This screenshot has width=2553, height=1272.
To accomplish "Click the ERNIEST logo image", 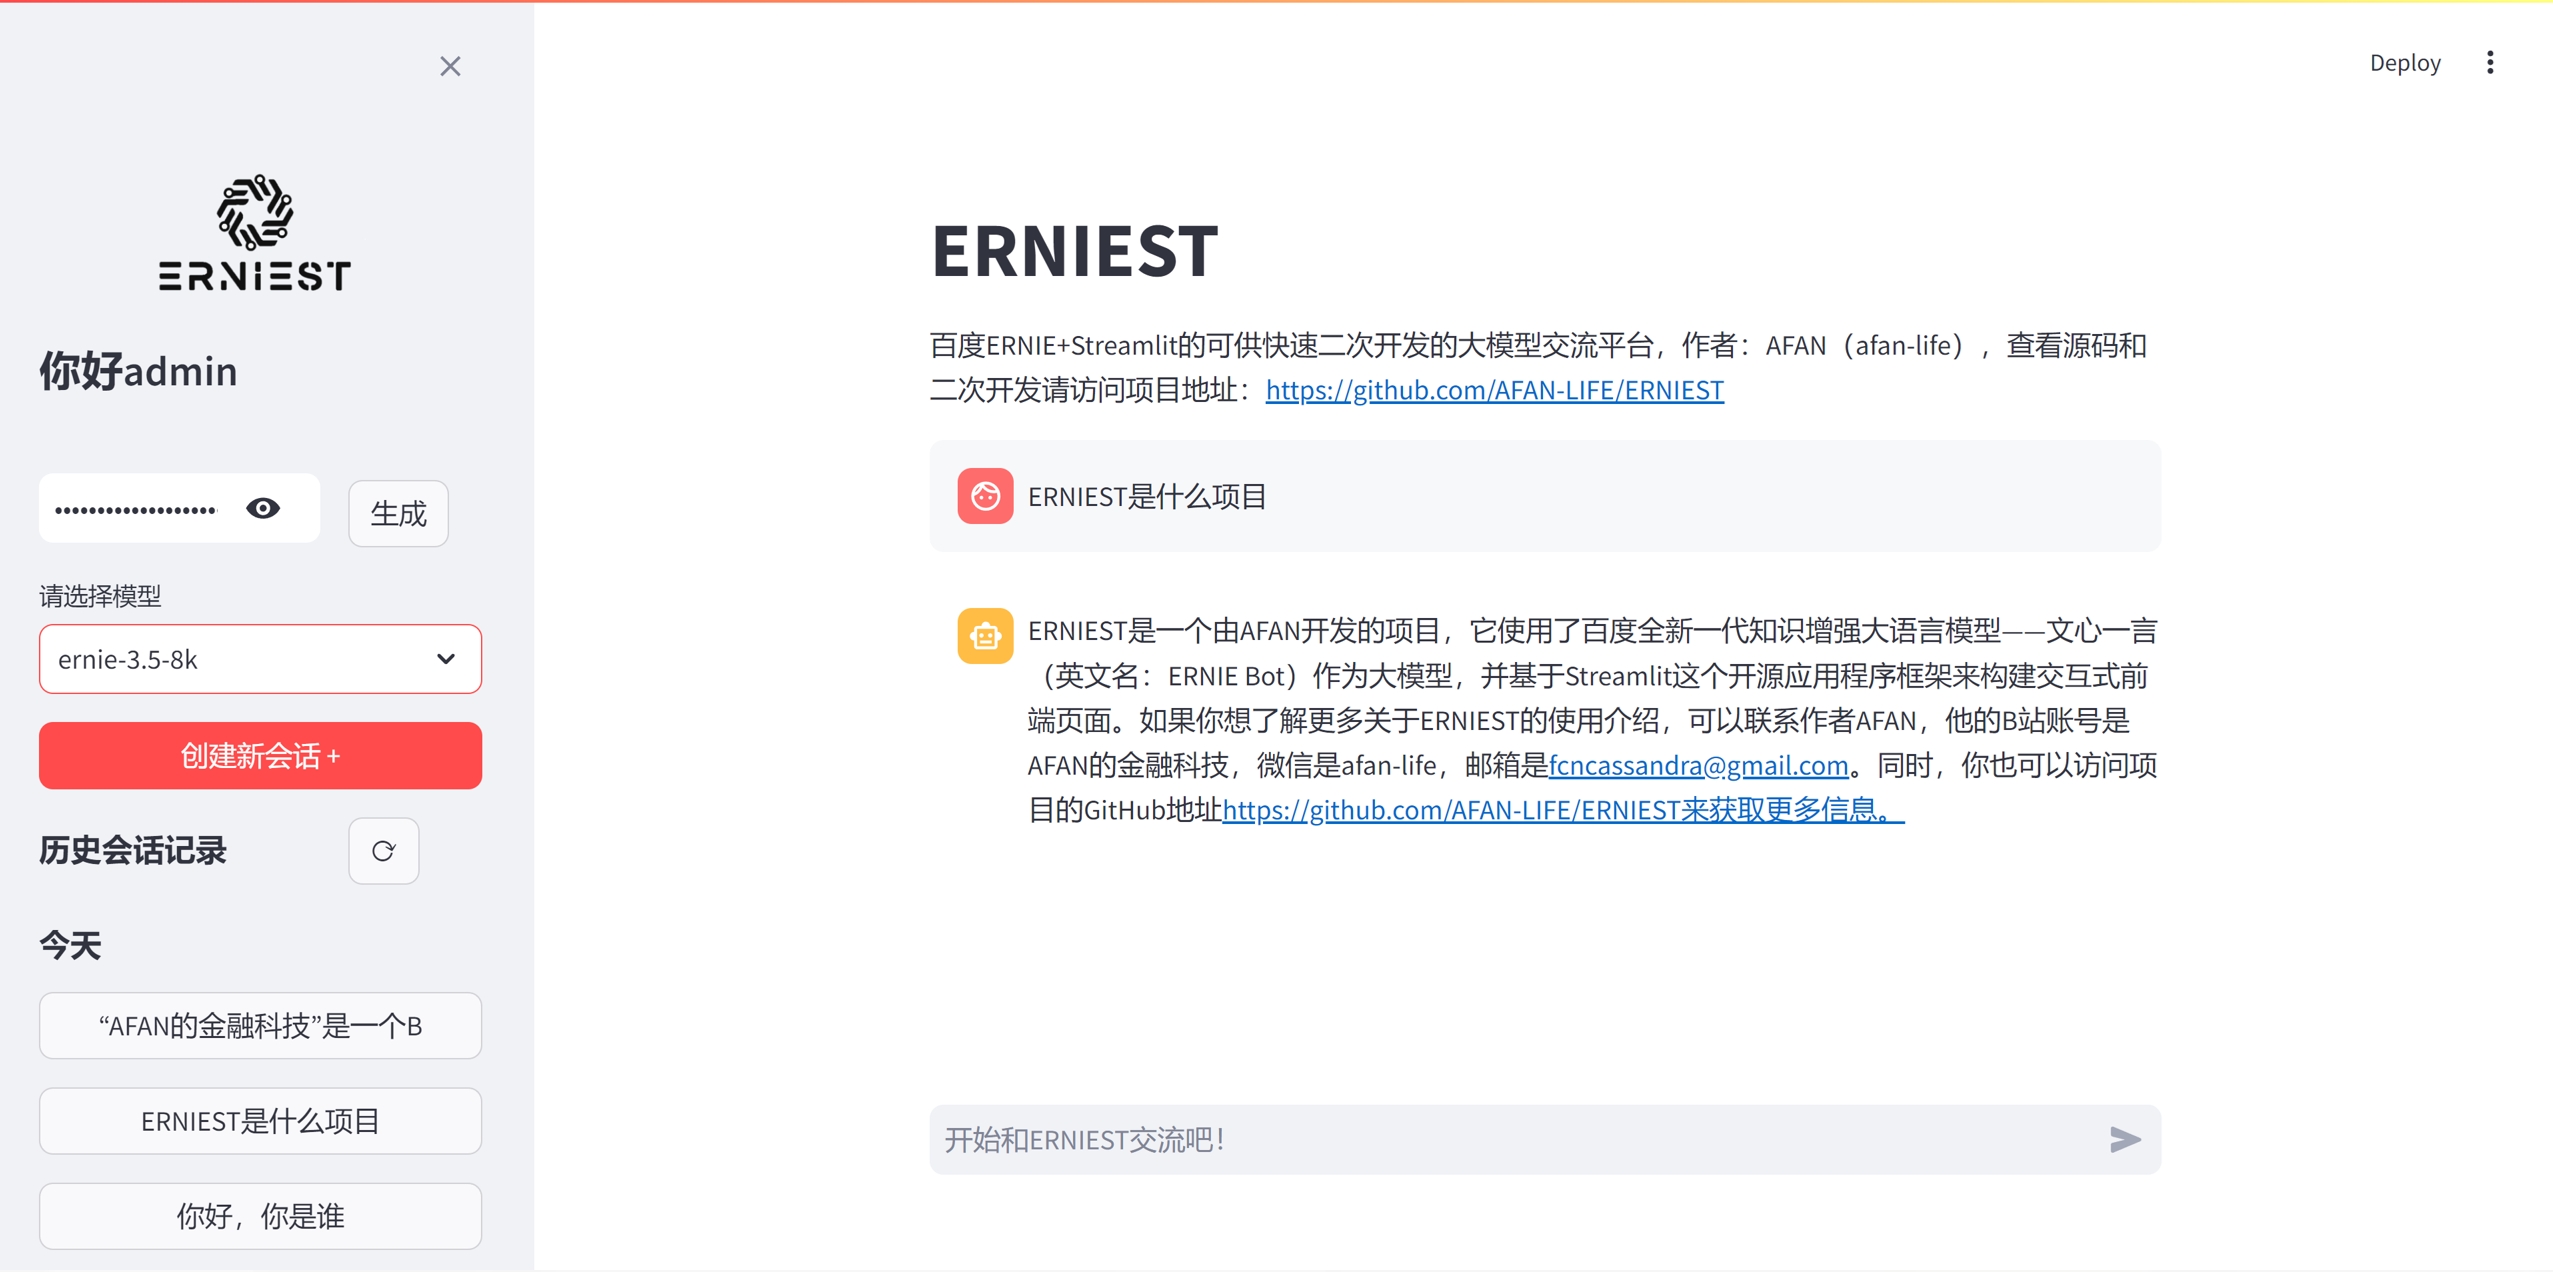I will point(255,233).
